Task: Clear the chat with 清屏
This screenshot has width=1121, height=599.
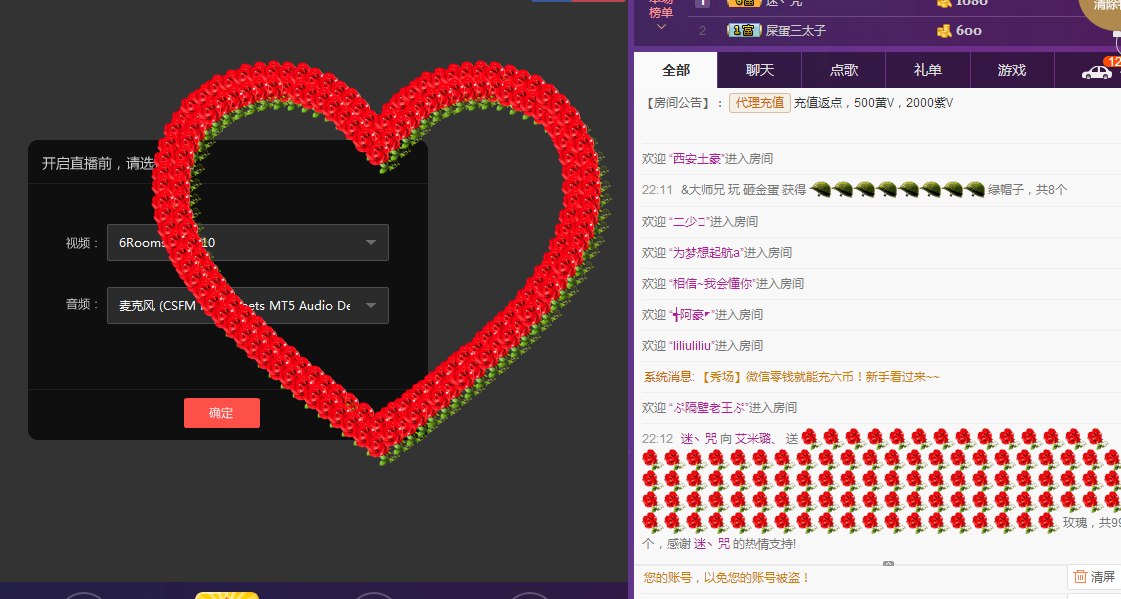Action: [1095, 577]
